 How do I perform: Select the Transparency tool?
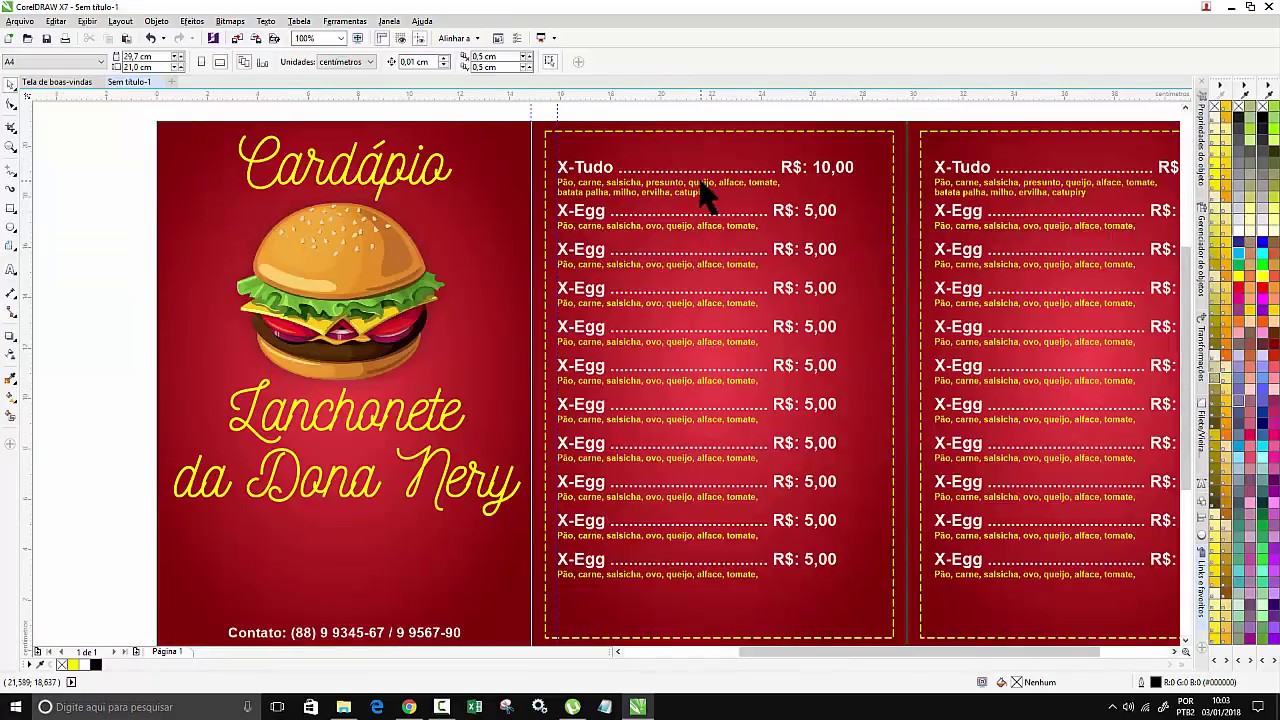pyautogui.click(x=11, y=355)
